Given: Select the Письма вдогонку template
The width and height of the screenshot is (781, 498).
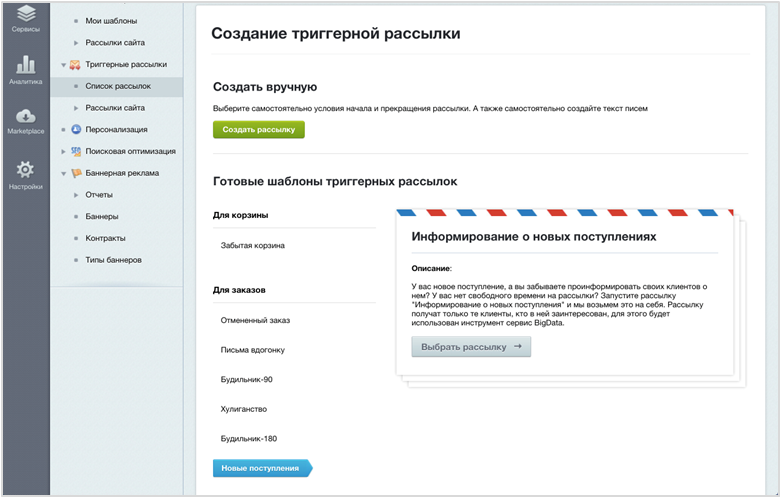Looking at the screenshot, I should click(x=253, y=350).
